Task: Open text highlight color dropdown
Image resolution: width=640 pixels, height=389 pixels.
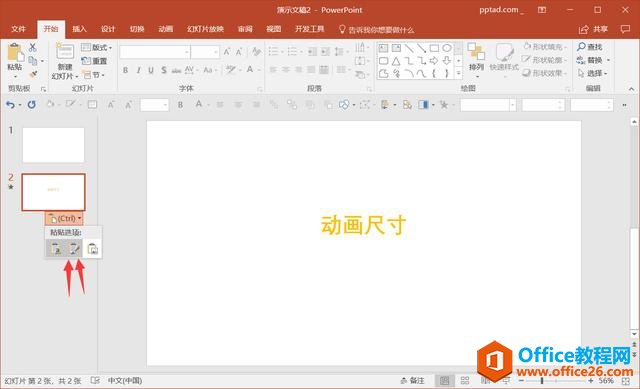Action: tap(233, 70)
